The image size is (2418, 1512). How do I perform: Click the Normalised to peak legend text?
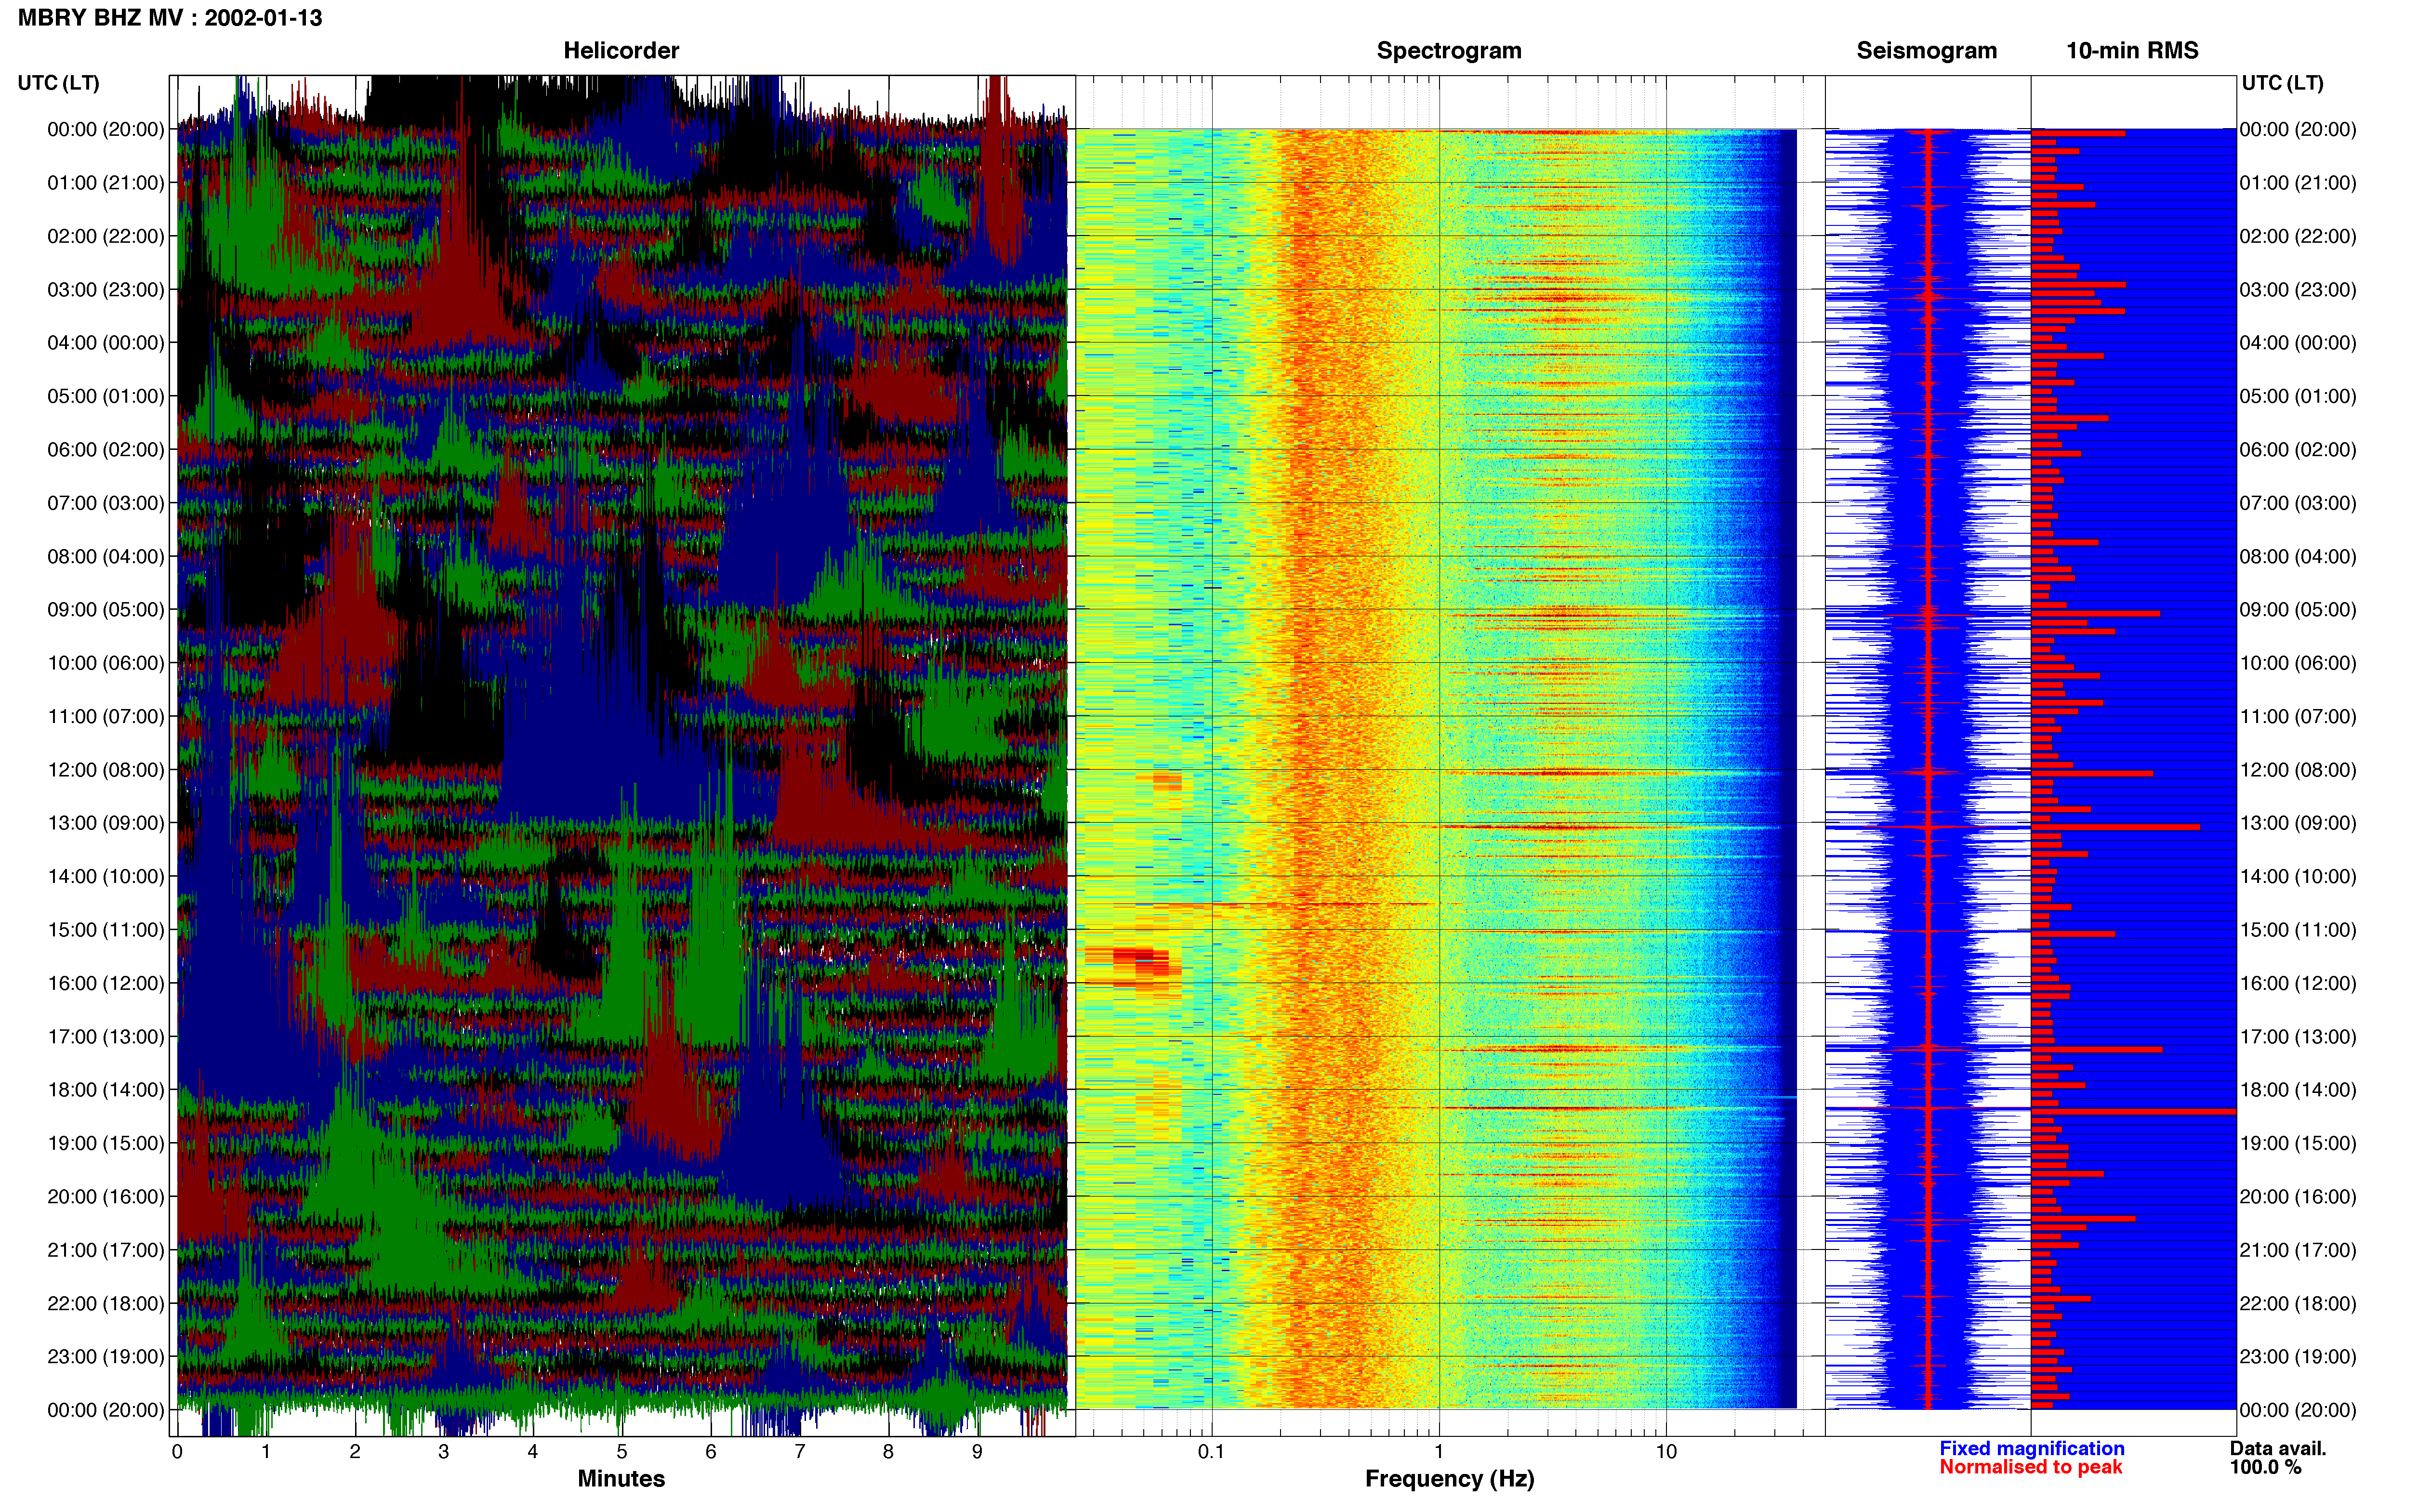tap(2030, 1467)
